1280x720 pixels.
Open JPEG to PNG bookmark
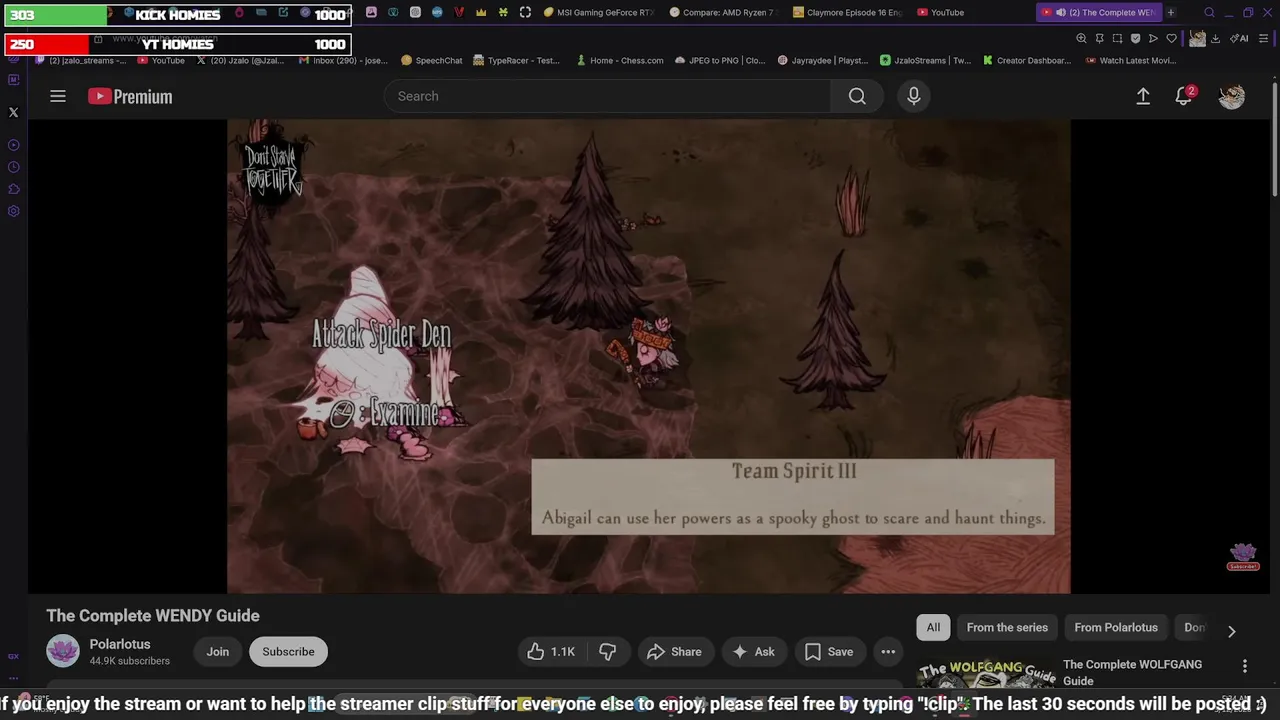(x=719, y=60)
